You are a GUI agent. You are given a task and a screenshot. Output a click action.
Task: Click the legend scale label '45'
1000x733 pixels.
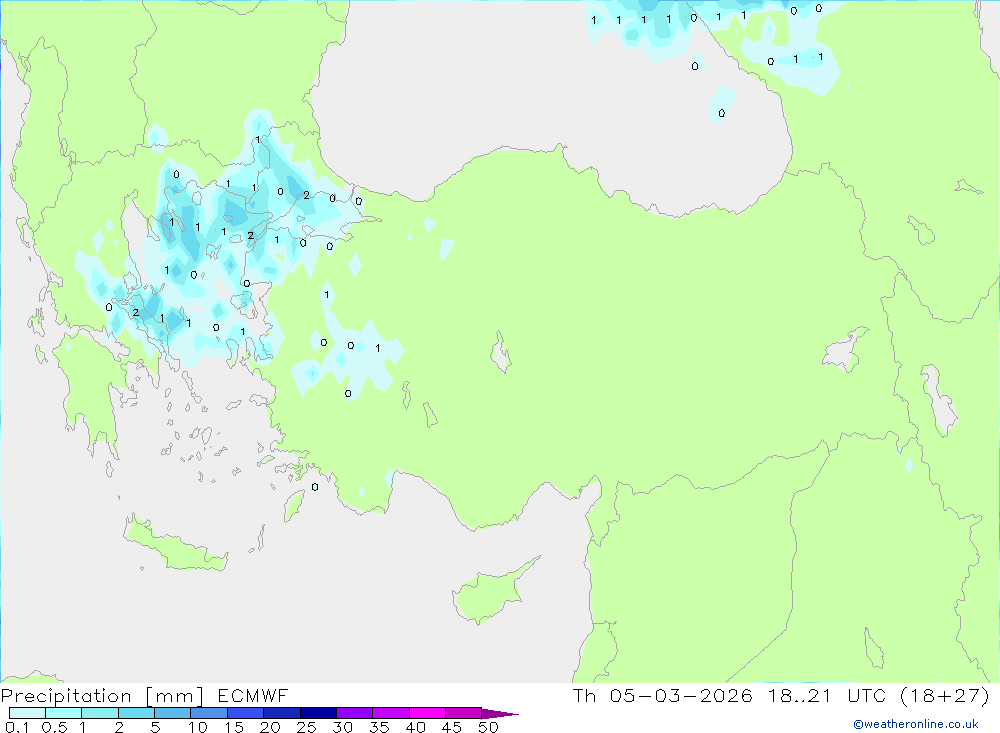coord(452,727)
